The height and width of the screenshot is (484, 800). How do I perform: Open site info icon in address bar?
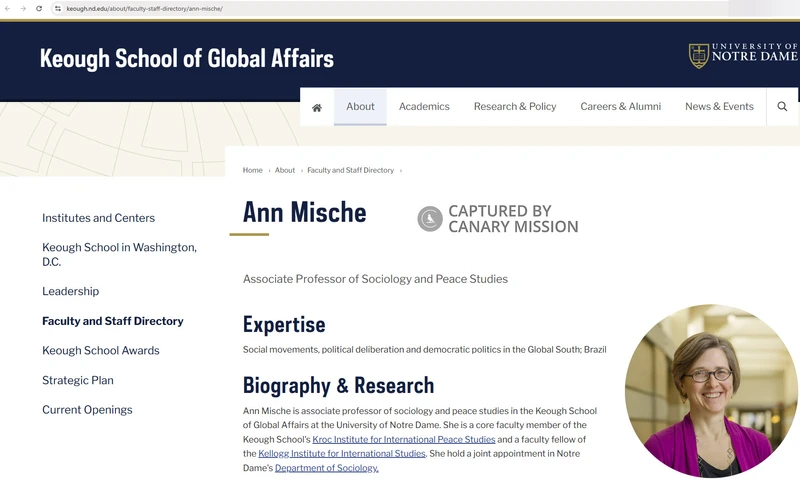tap(58, 9)
